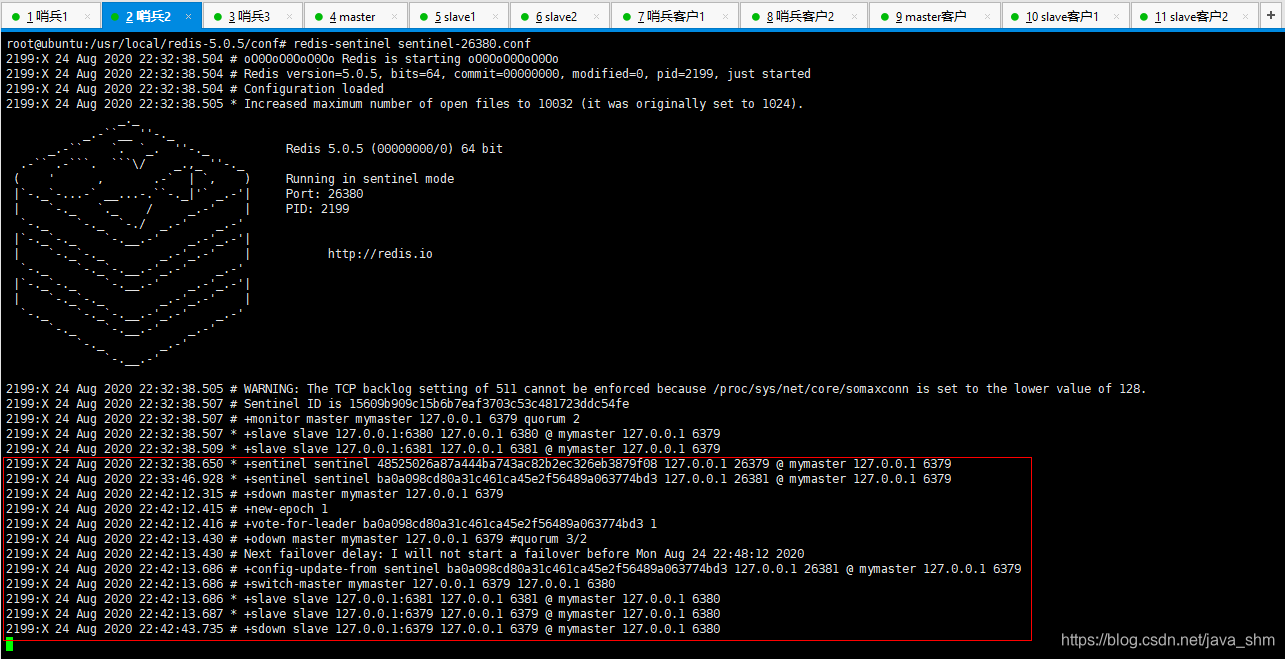1285x659 pixels.
Task: Close the 8 哨兵客户2 tab
Action: (x=855, y=17)
